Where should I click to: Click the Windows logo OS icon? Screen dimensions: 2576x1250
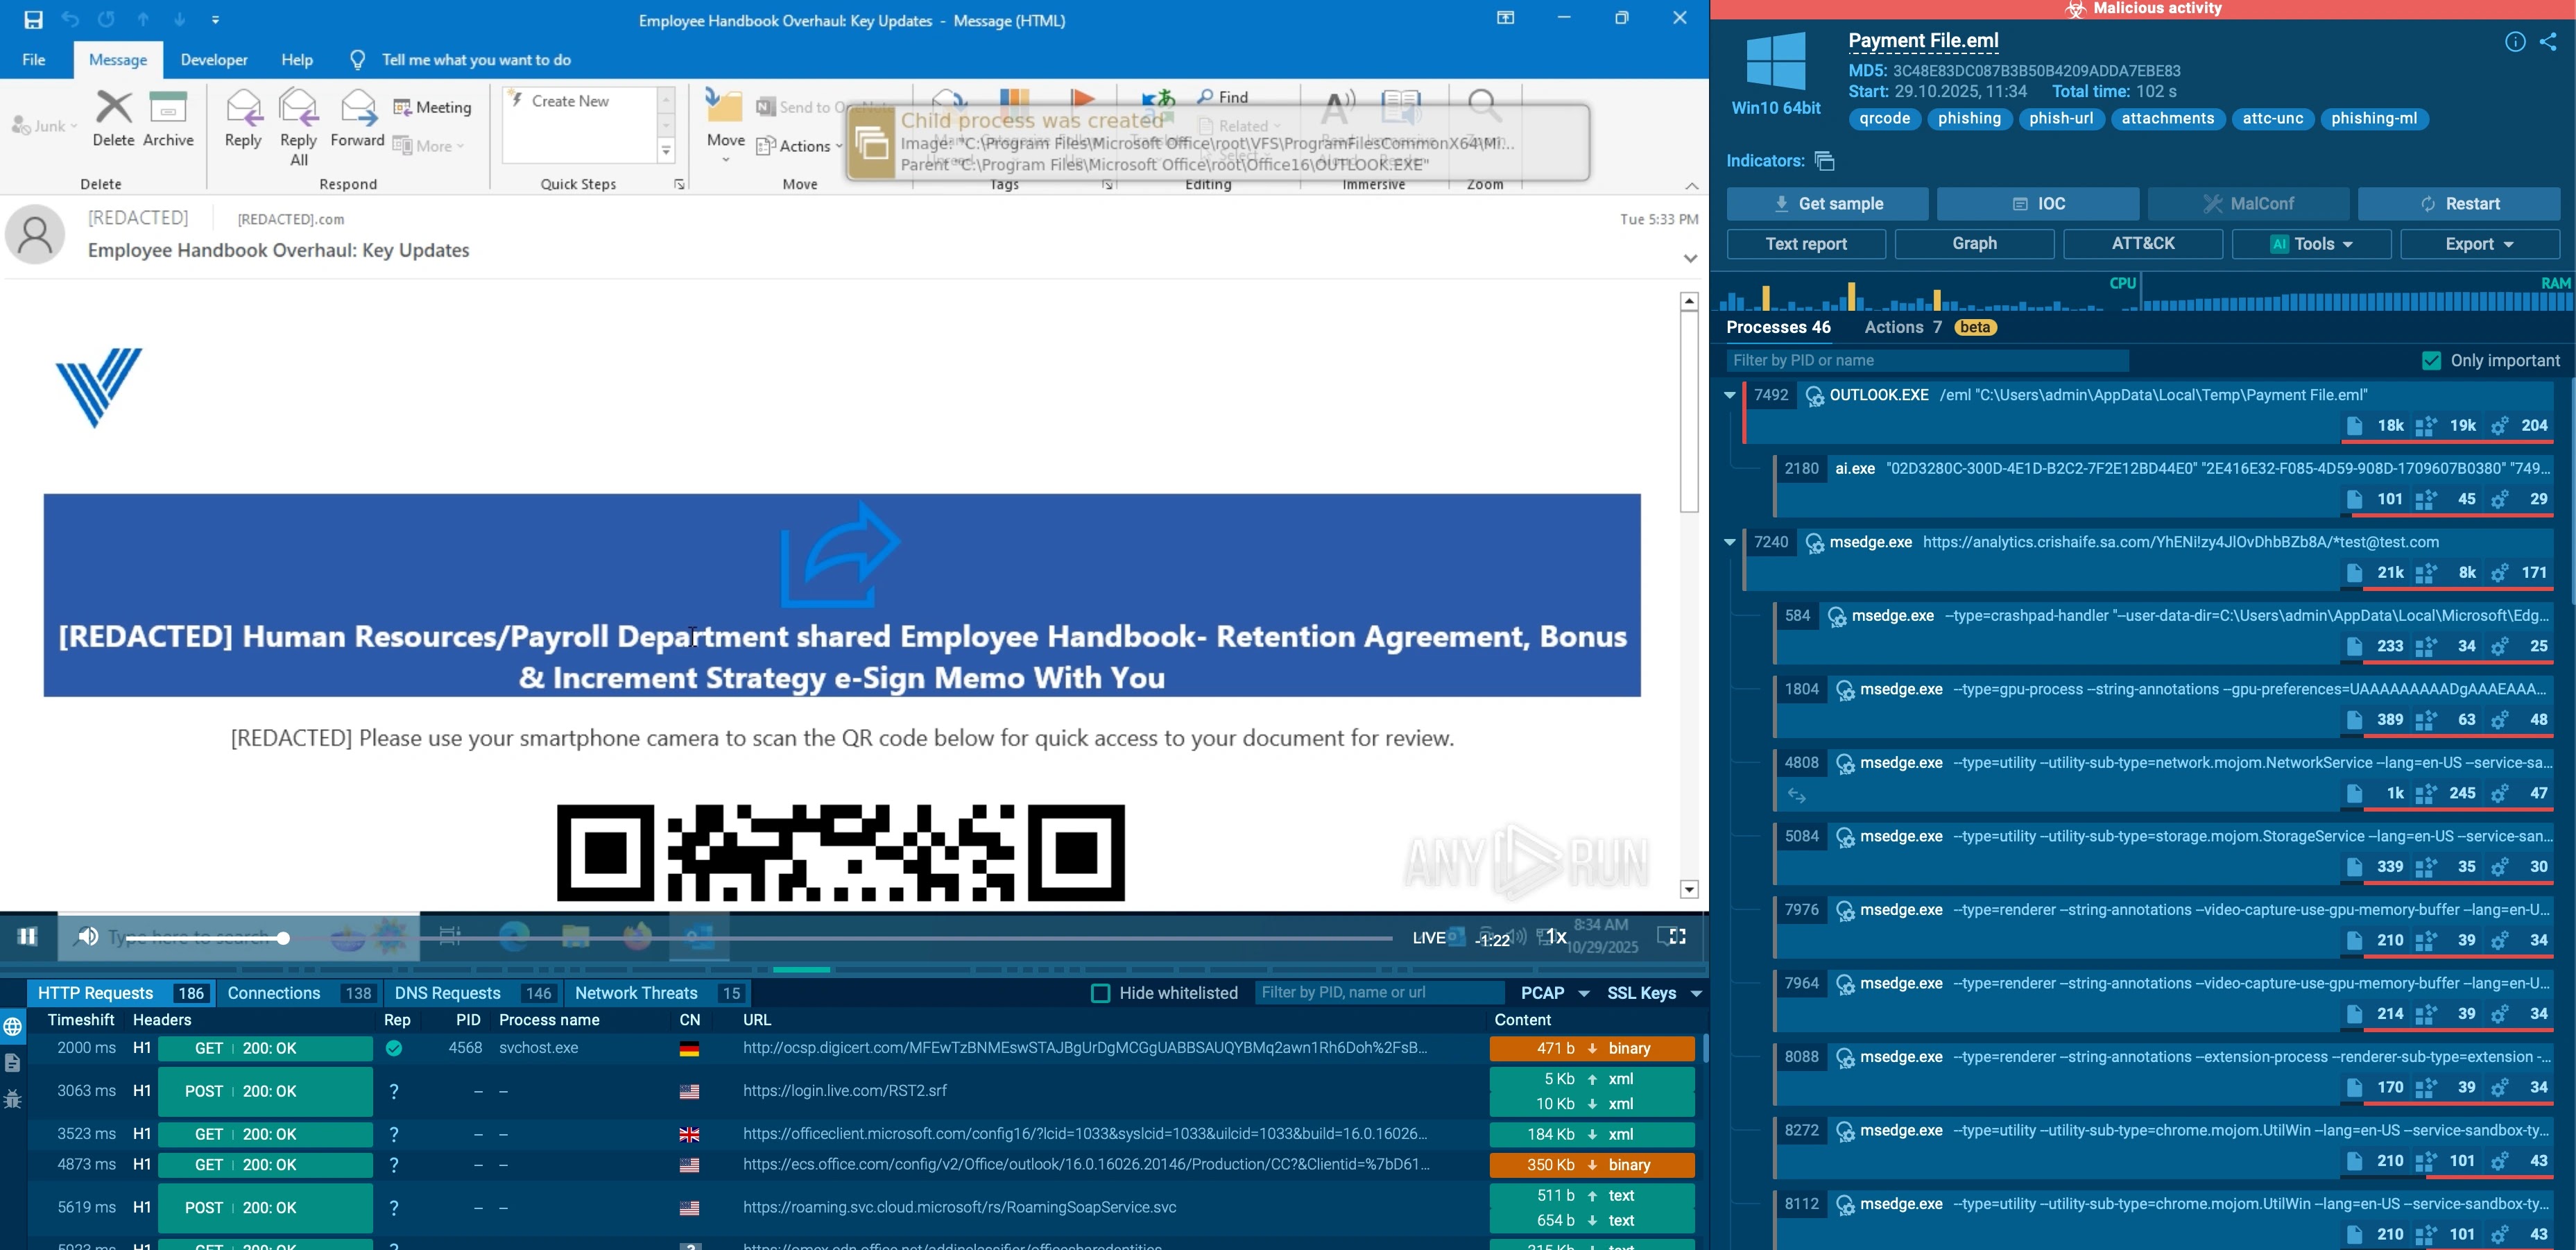1776,61
